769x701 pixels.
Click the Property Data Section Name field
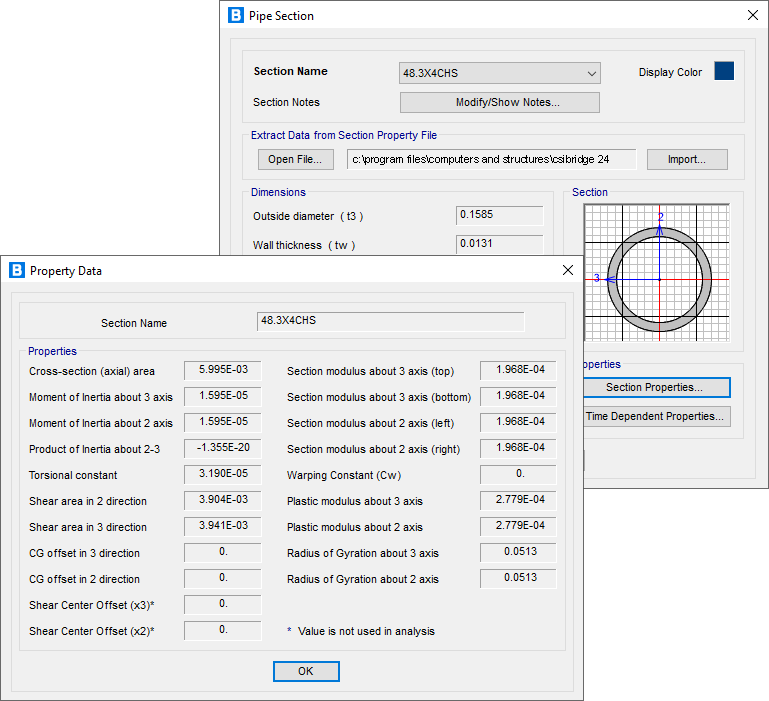(x=390, y=321)
